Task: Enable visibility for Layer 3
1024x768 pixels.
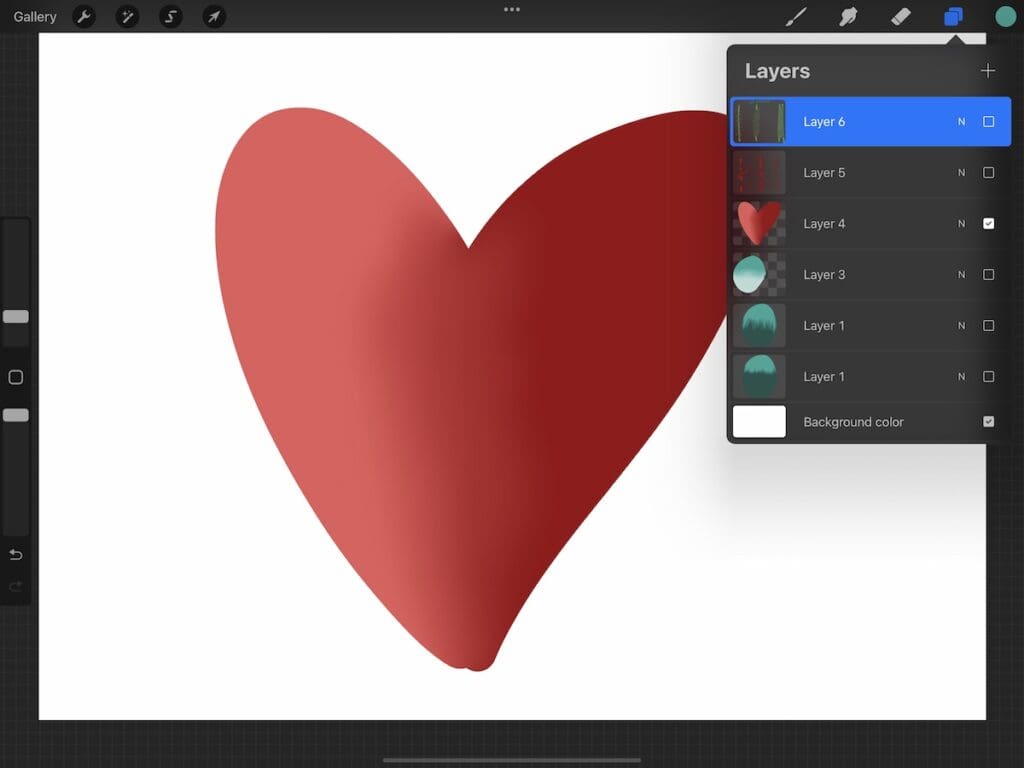Action: (988, 274)
